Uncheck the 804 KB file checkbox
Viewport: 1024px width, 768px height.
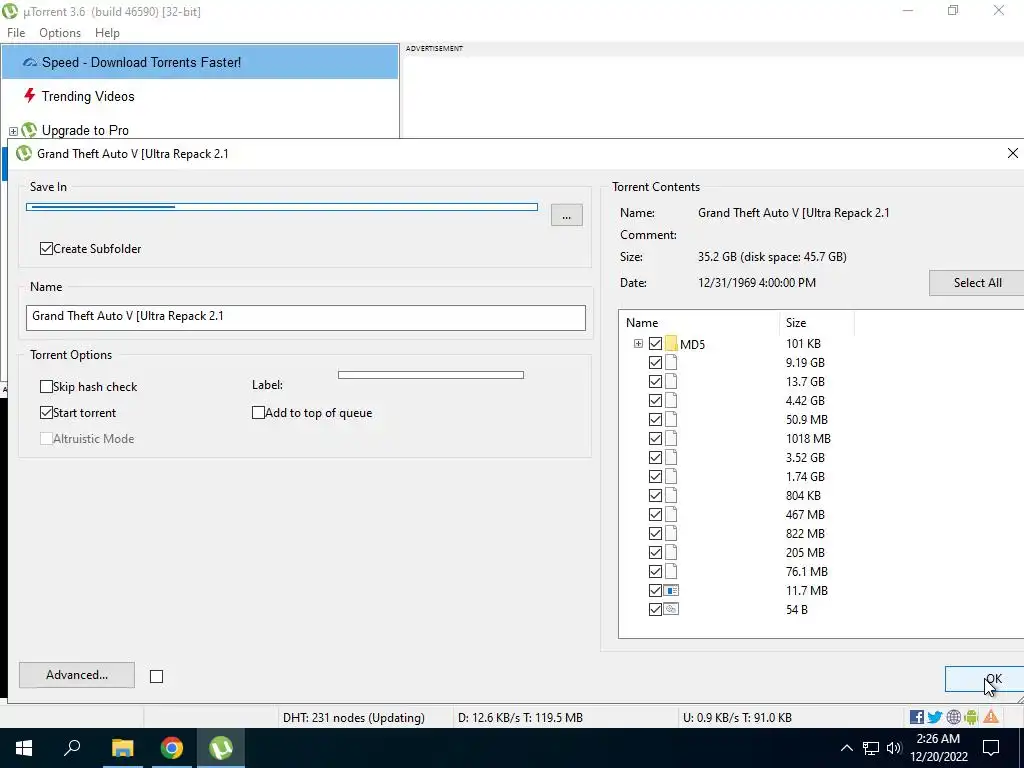click(656, 495)
